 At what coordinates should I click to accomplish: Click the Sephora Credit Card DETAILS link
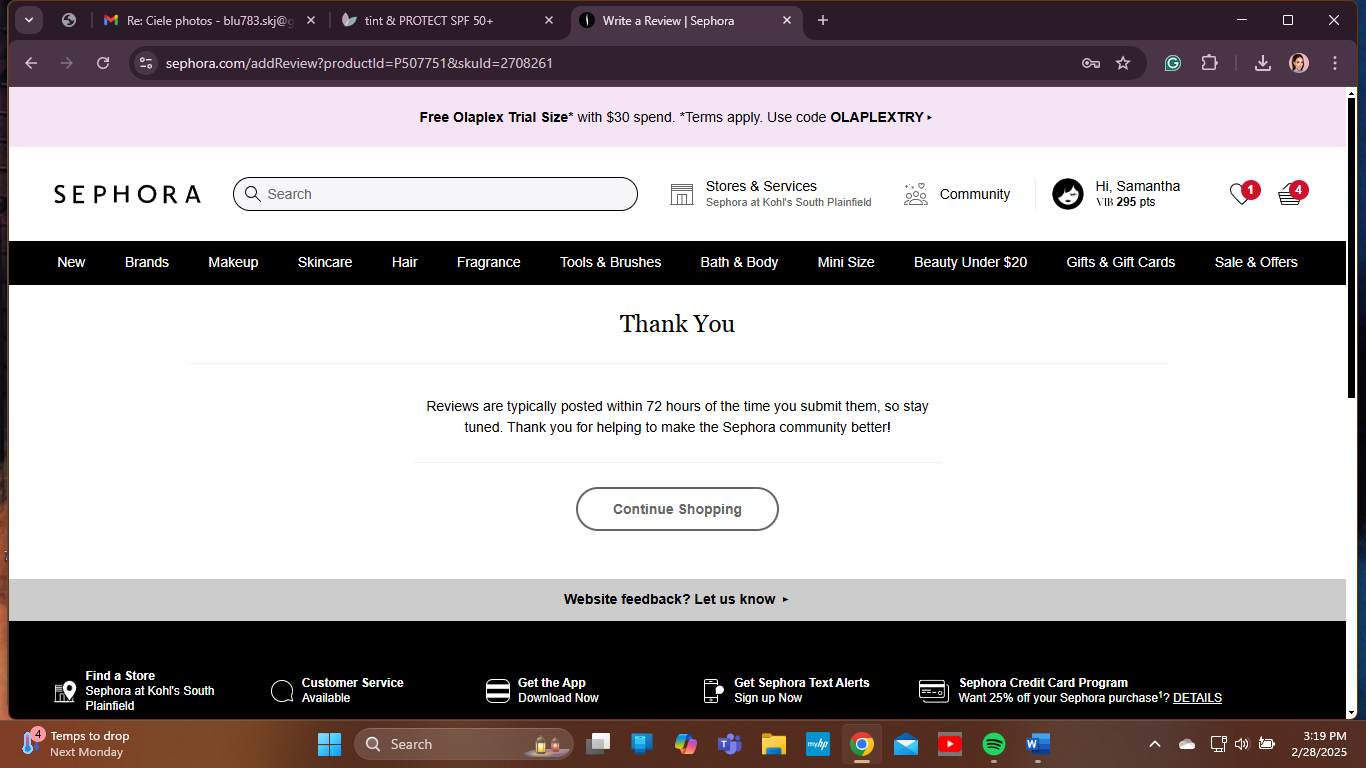(x=1197, y=698)
